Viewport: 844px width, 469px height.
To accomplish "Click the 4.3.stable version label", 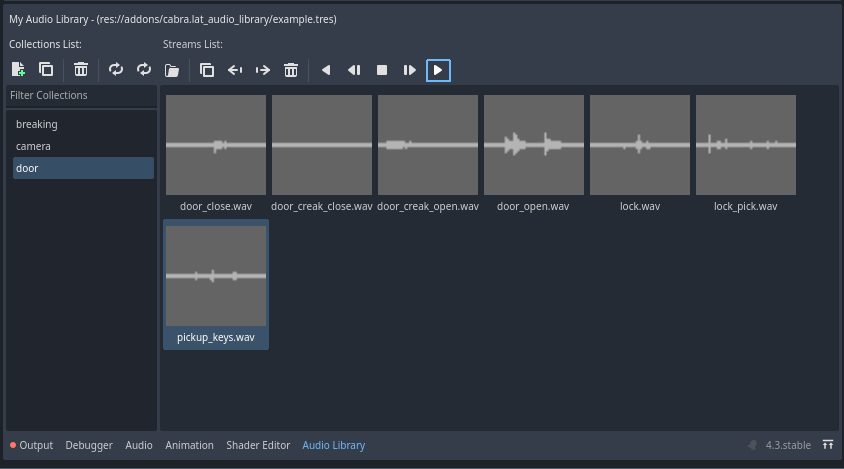I will tap(788, 445).
